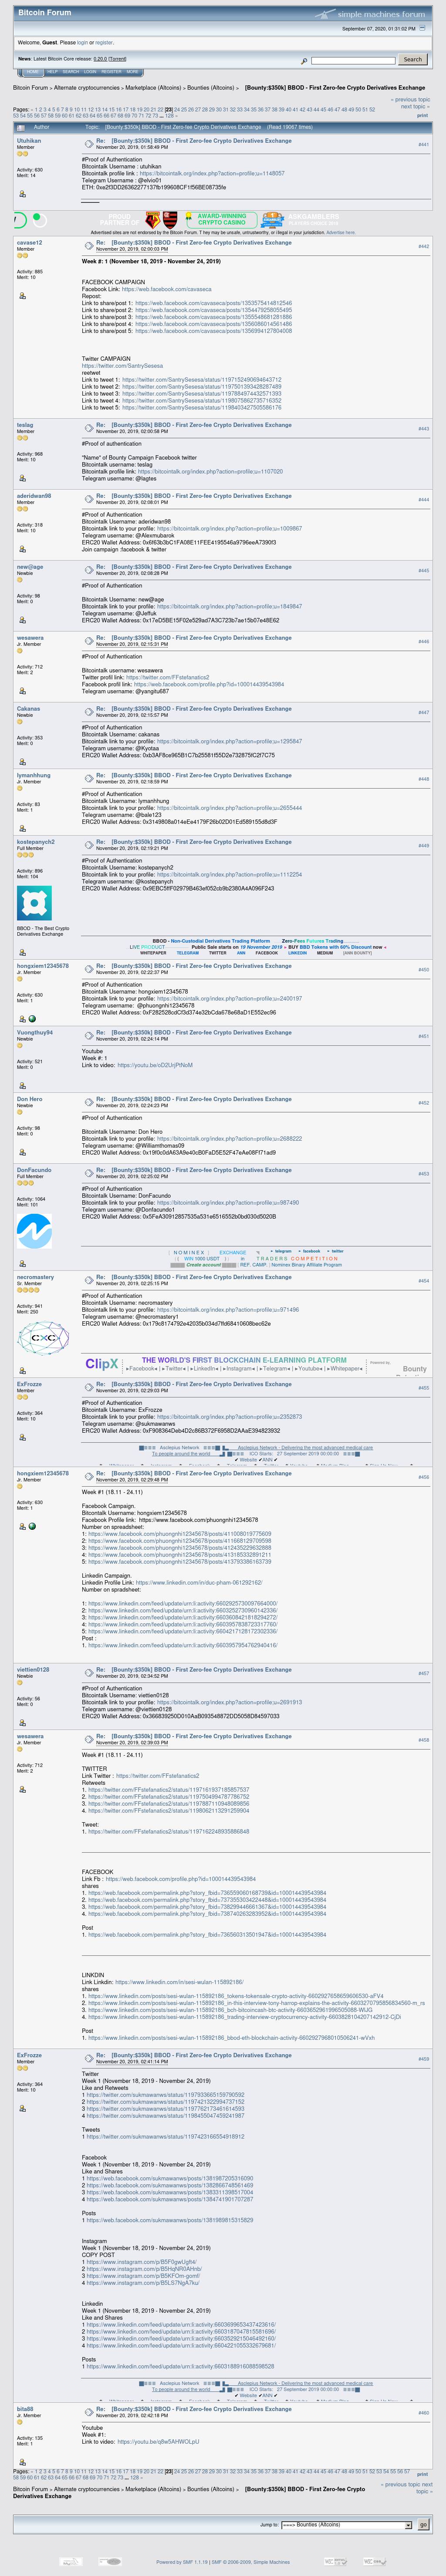Select MORE in the navigation menu
446x2576 pixels.
132,72
